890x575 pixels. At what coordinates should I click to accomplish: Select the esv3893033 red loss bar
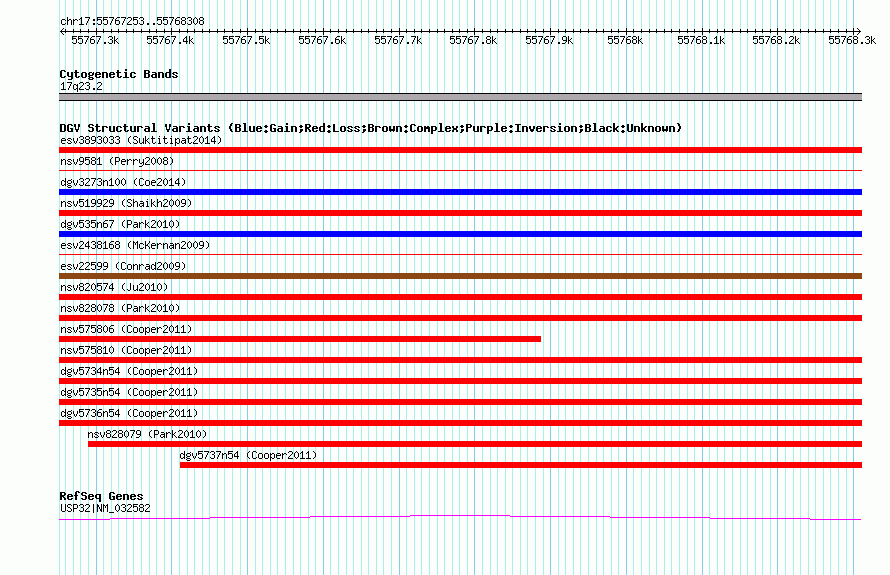tap(460, 150)
